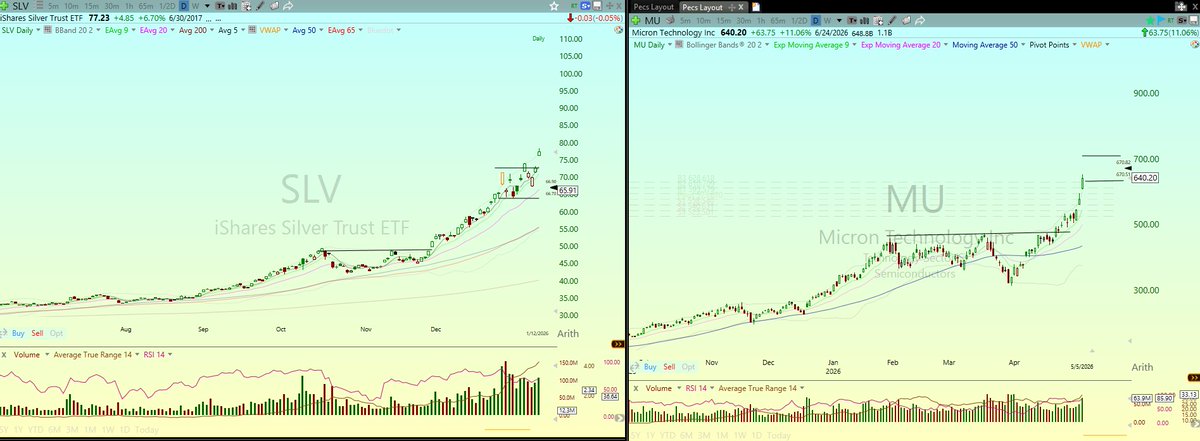The width and height of the screenshot is (1200, 441).
Task: Click the template 'T' icon in SLV toolbar
Action: tap(219, 6)
